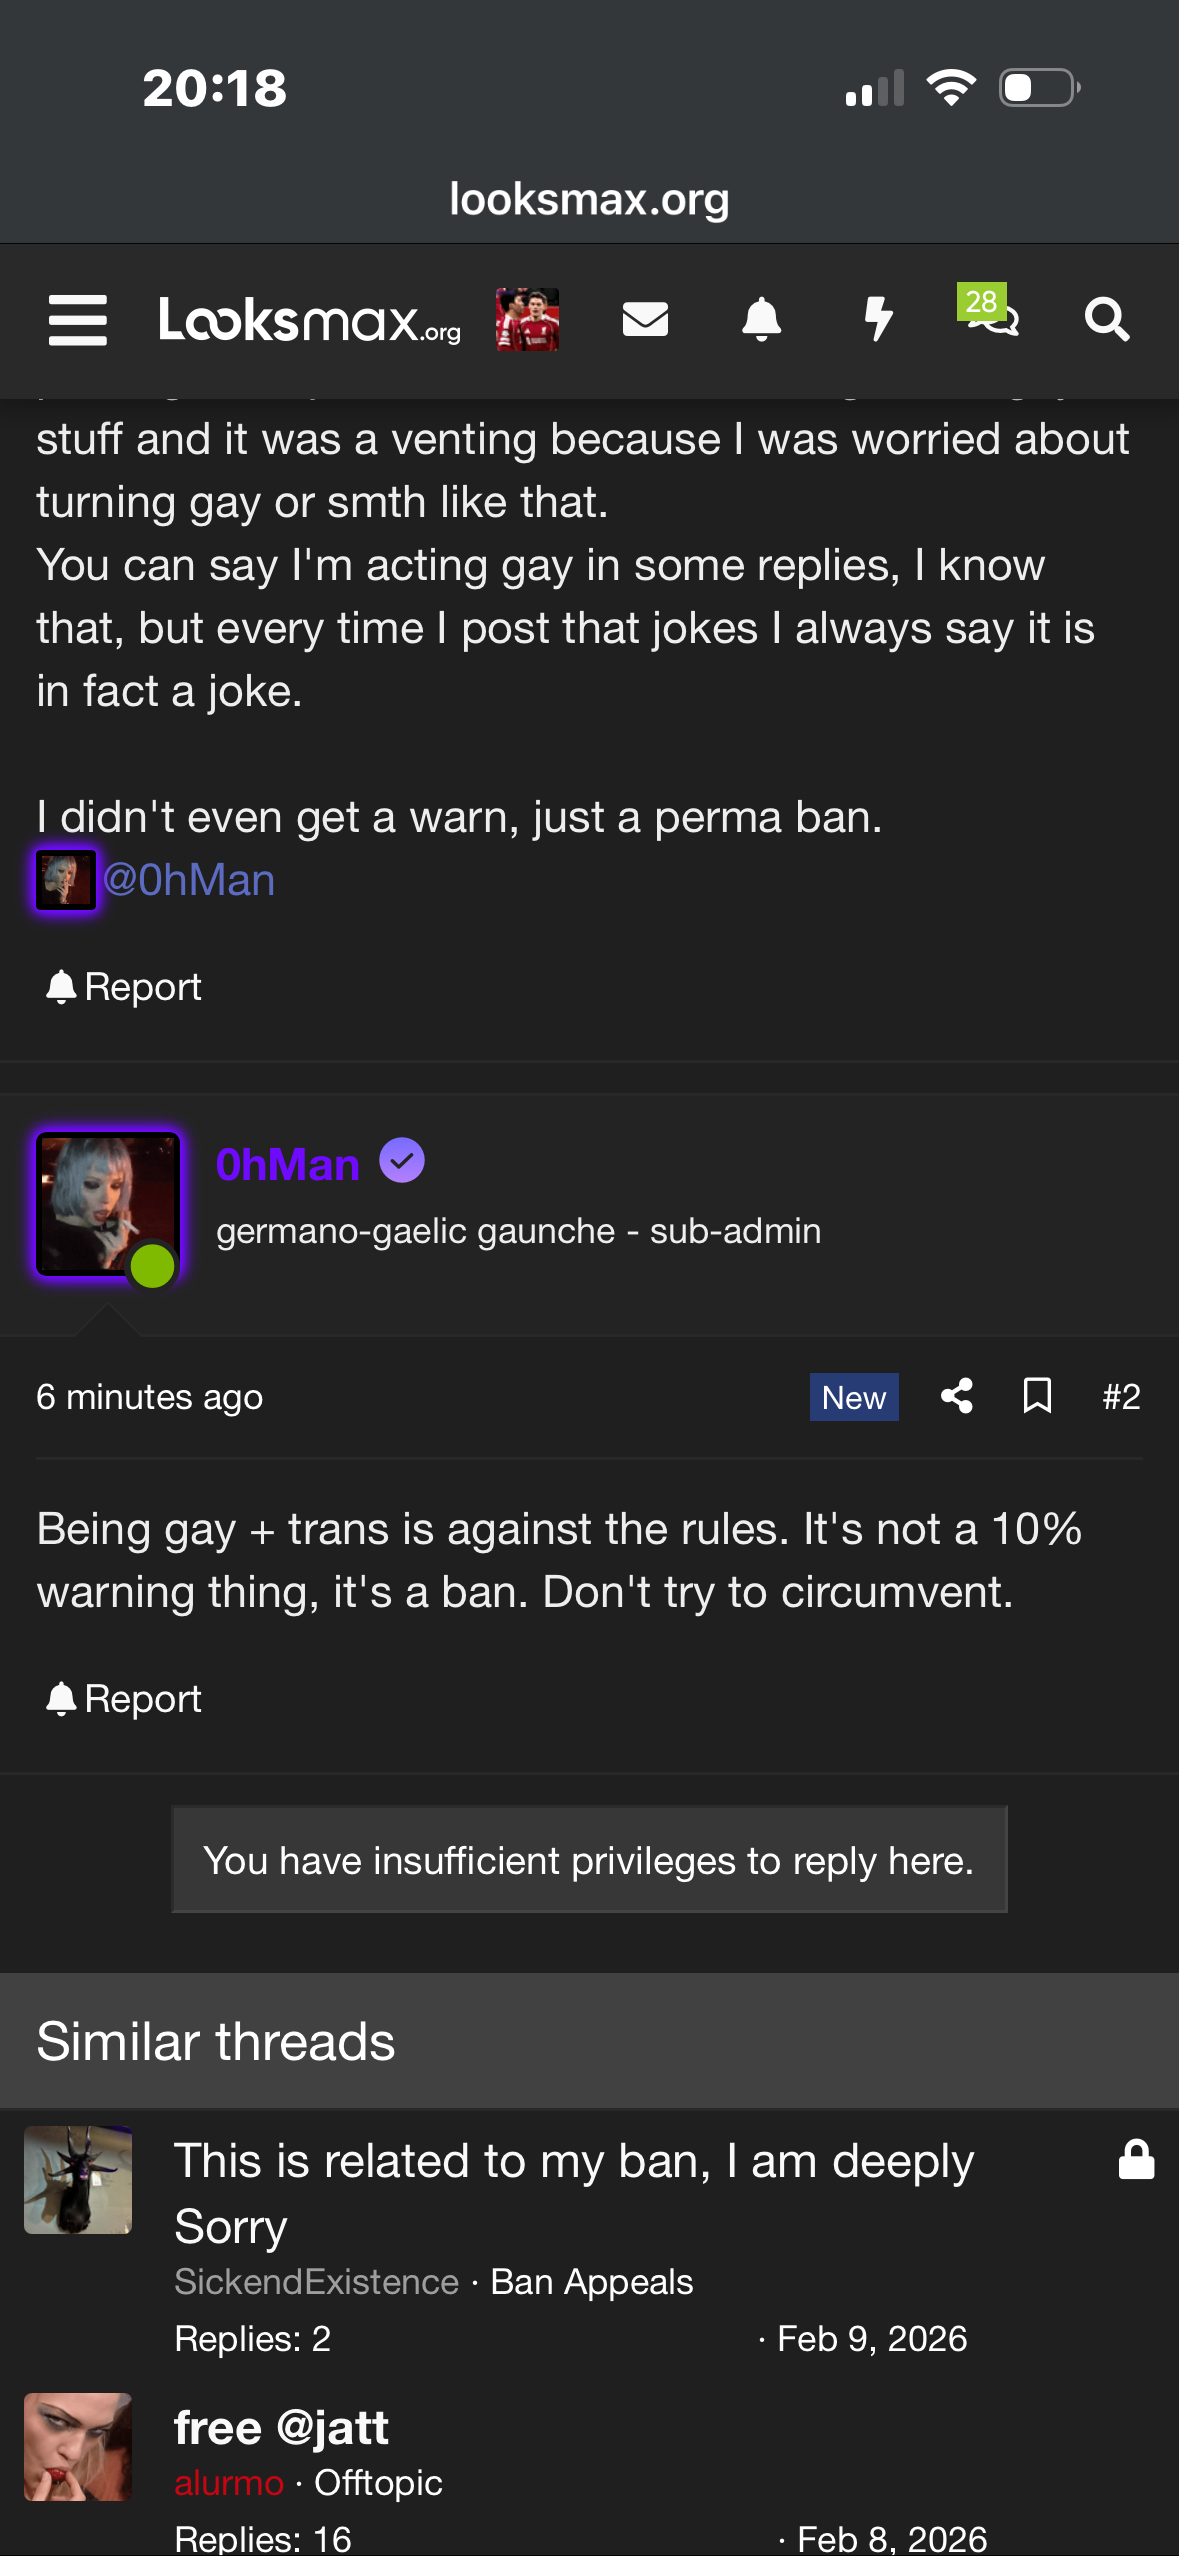Open 0hMan's profile avatar
Image resolution: width=1179 pixels, height=2556 pixels.
(108, 1204)
